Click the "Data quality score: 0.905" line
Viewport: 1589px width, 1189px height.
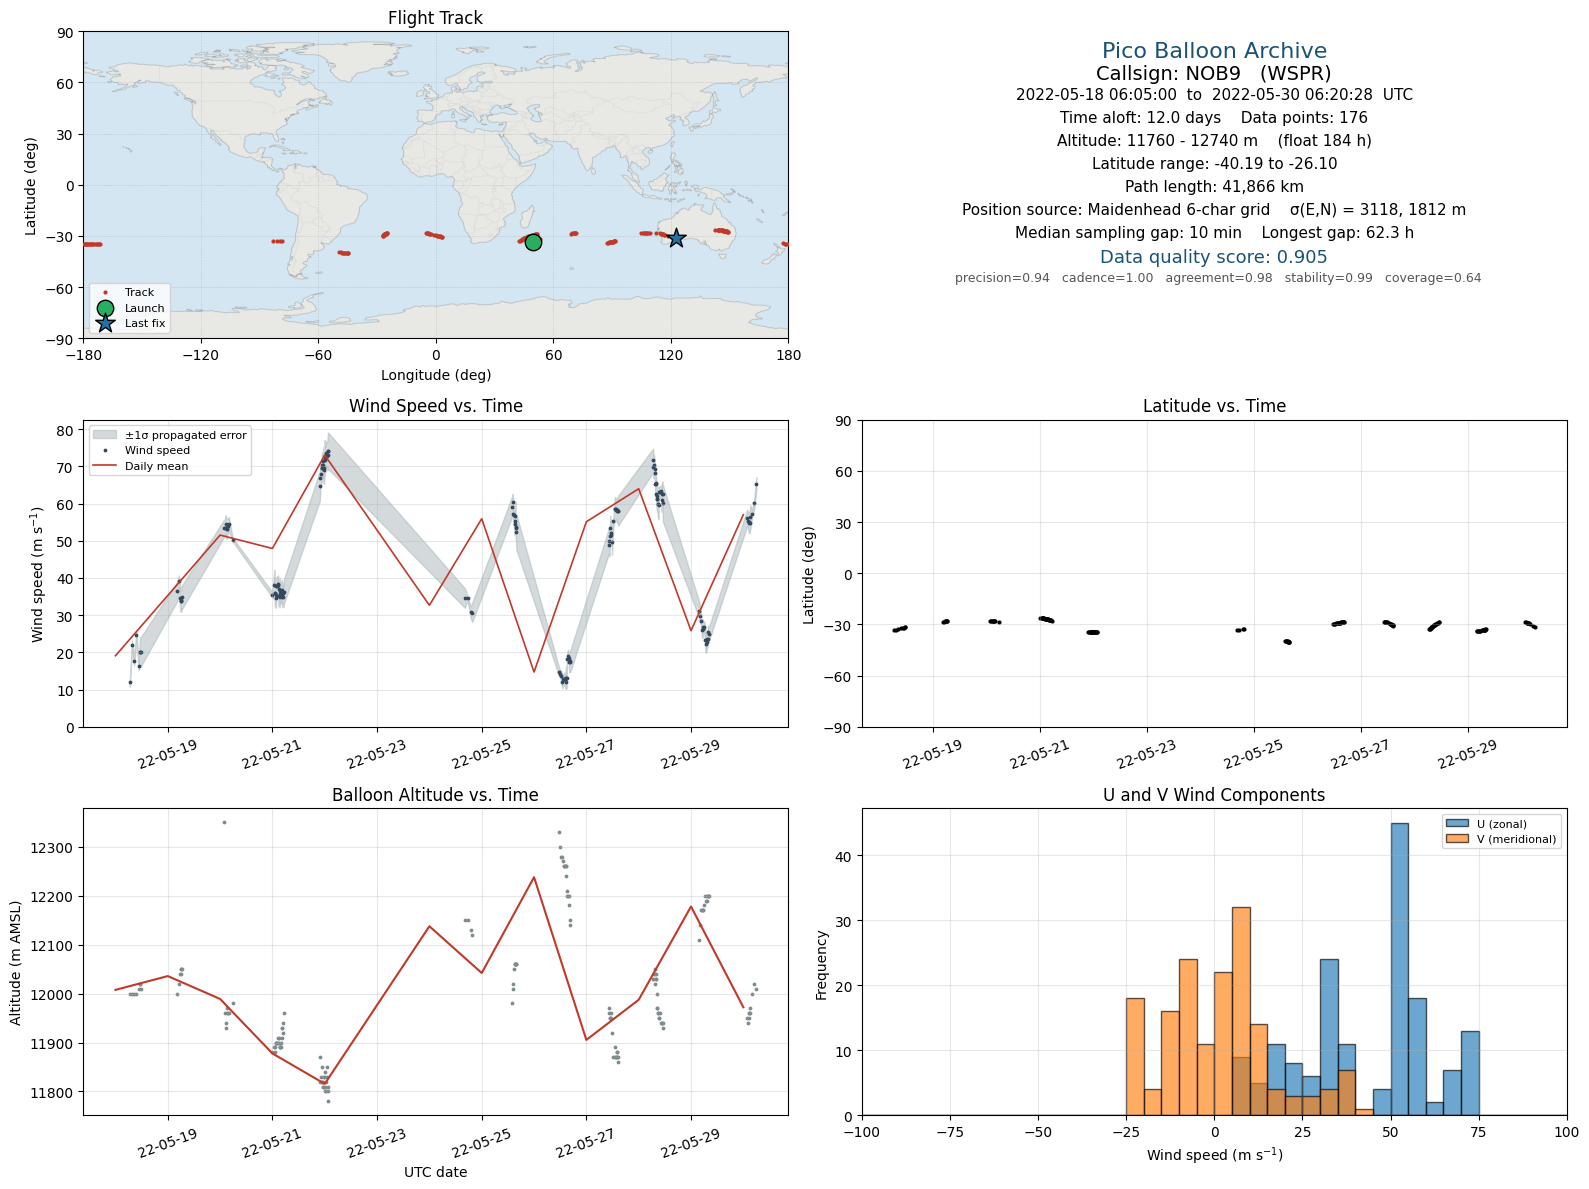point(1214,257)
